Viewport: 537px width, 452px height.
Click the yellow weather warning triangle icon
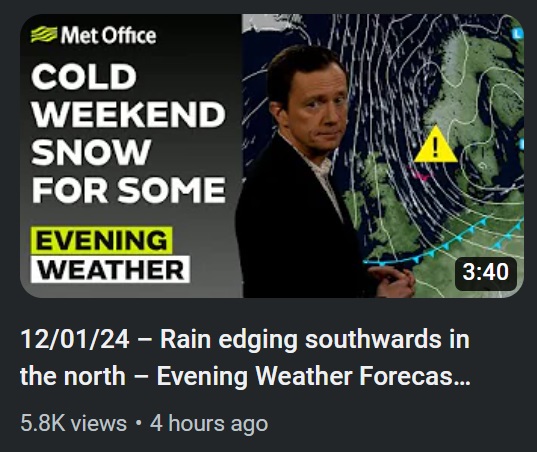tap(436, 145)
